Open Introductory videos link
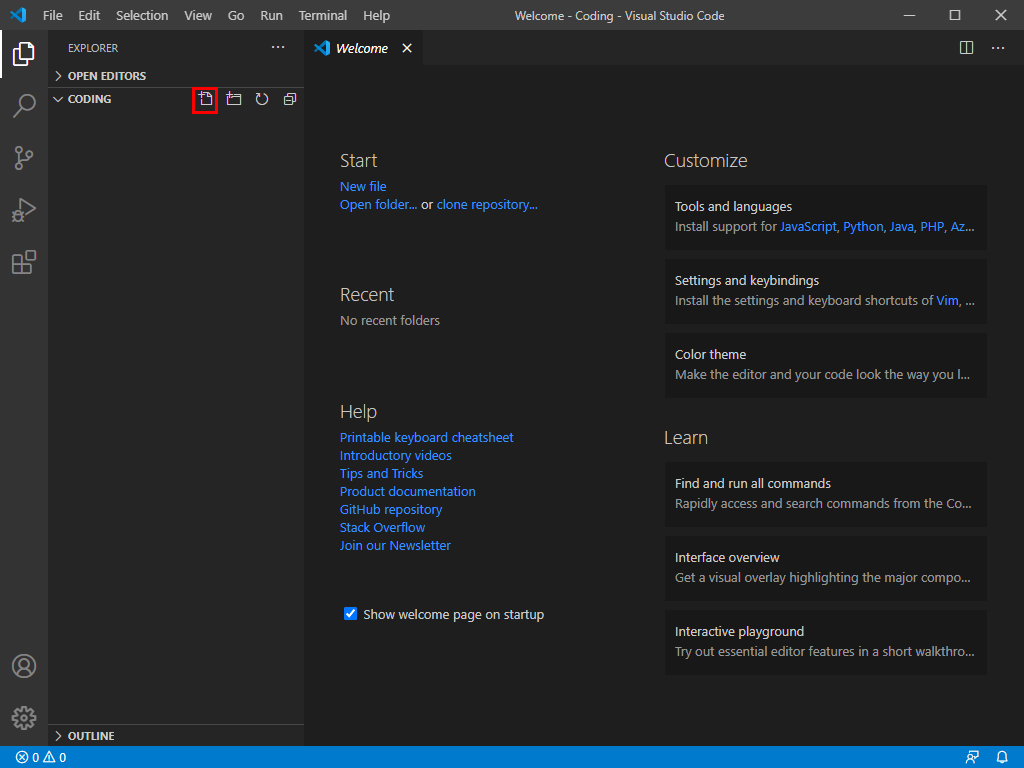The image size is (1024, 768). point(396,455)
